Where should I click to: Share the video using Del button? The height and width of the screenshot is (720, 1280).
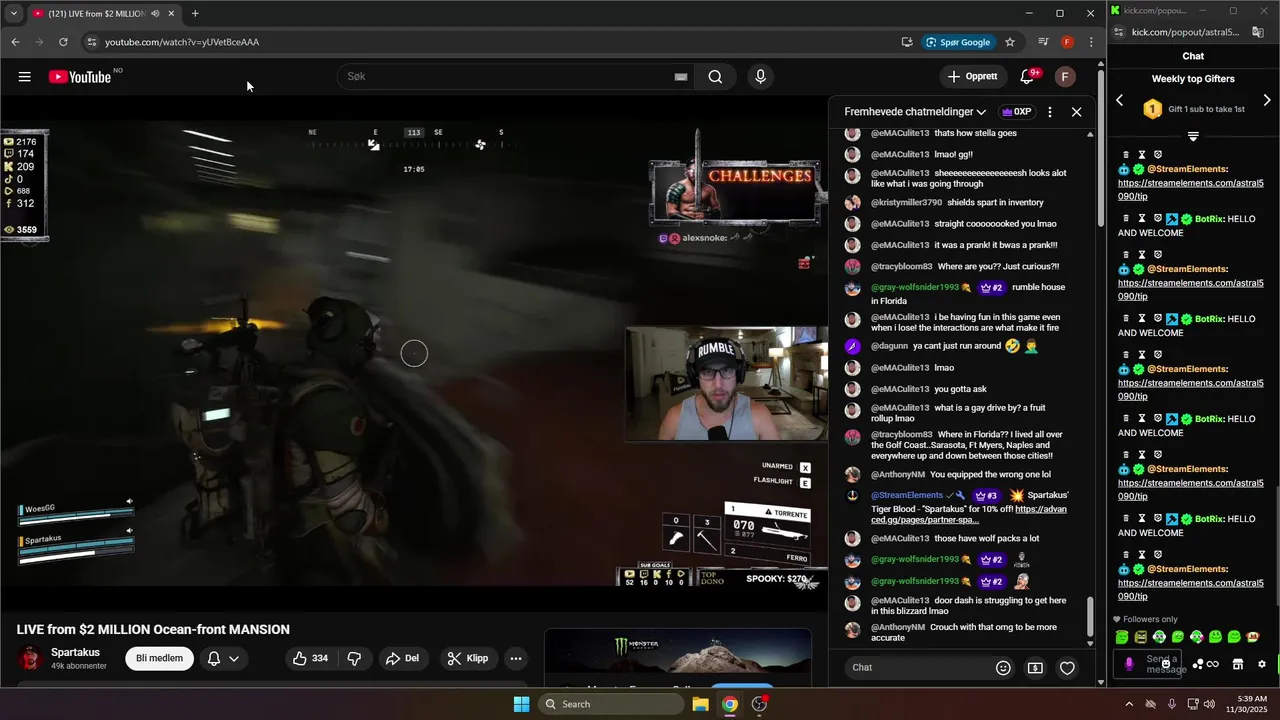(x=402, y=658)
